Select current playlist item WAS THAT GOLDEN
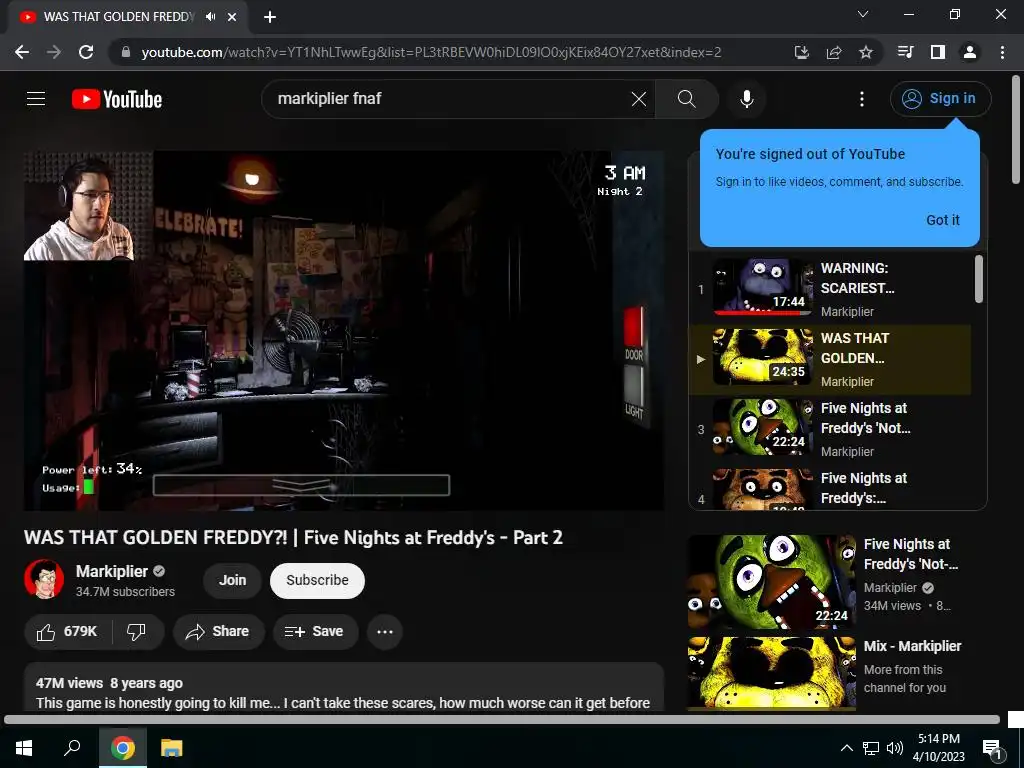 (829, 359)
